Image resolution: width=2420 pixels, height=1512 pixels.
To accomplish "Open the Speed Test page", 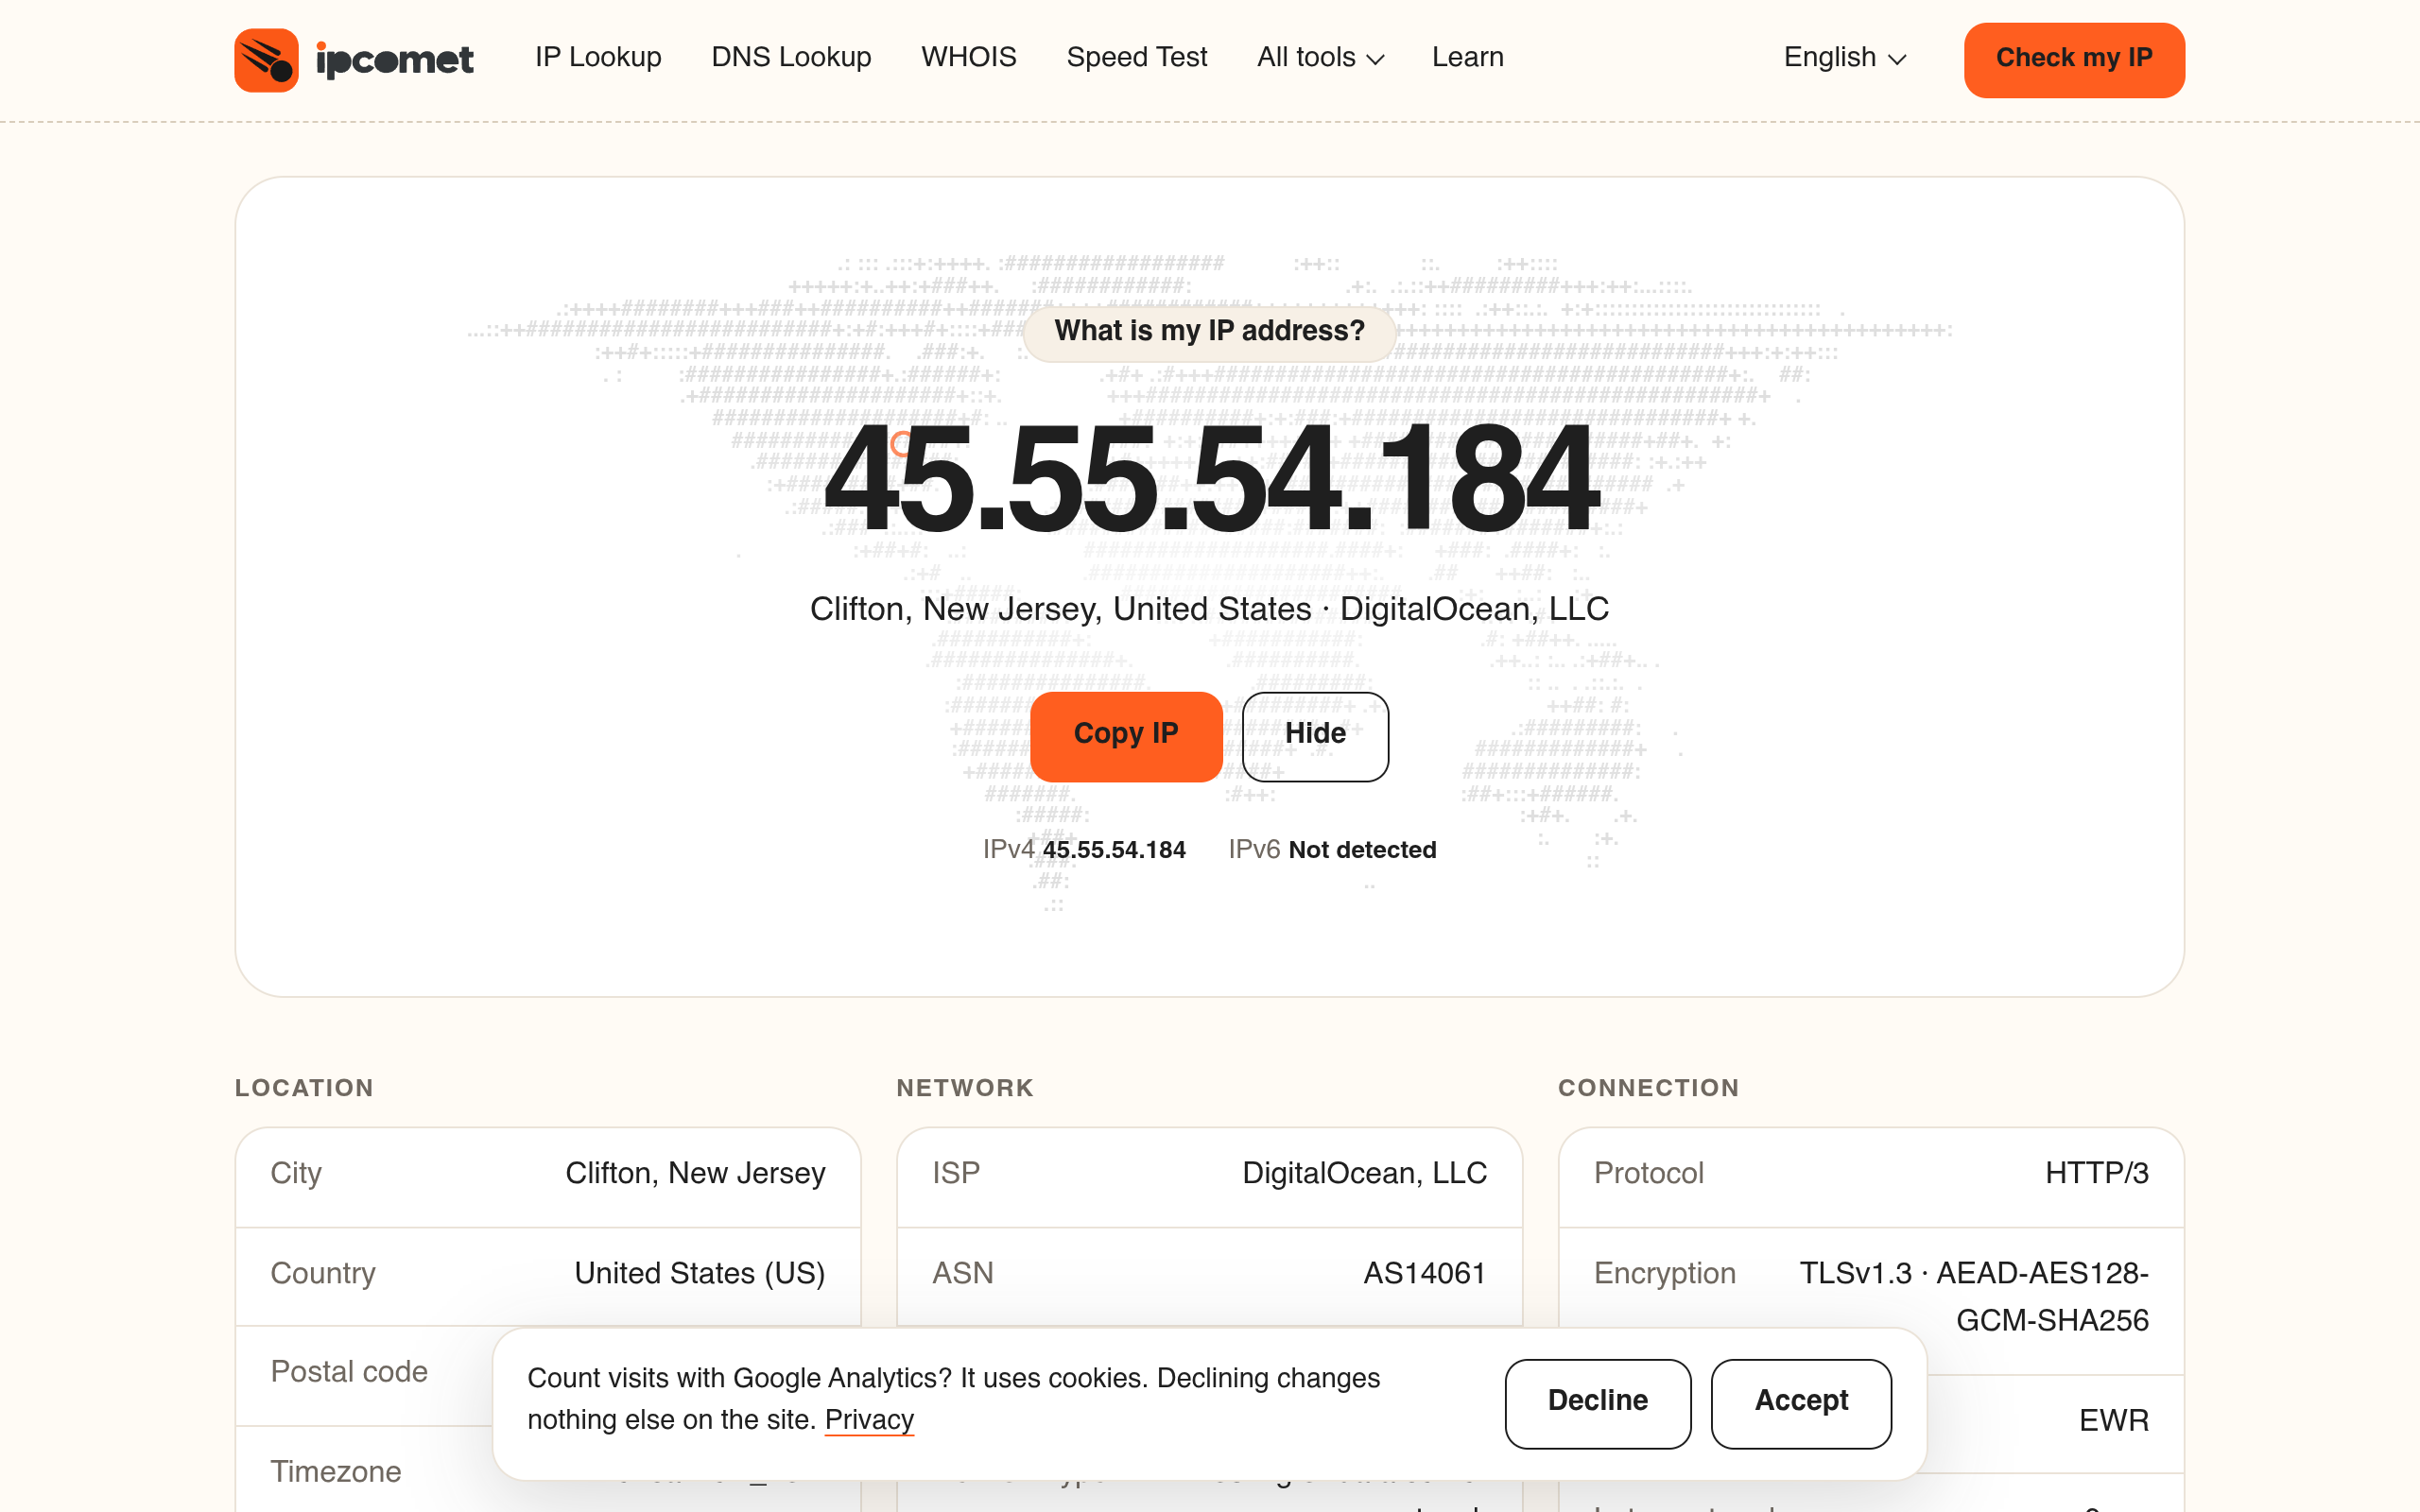I will tap(1137, 57).
